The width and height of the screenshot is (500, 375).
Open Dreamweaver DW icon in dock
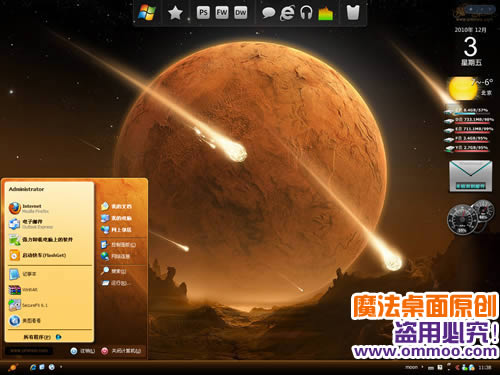click(x=240, y=13)
